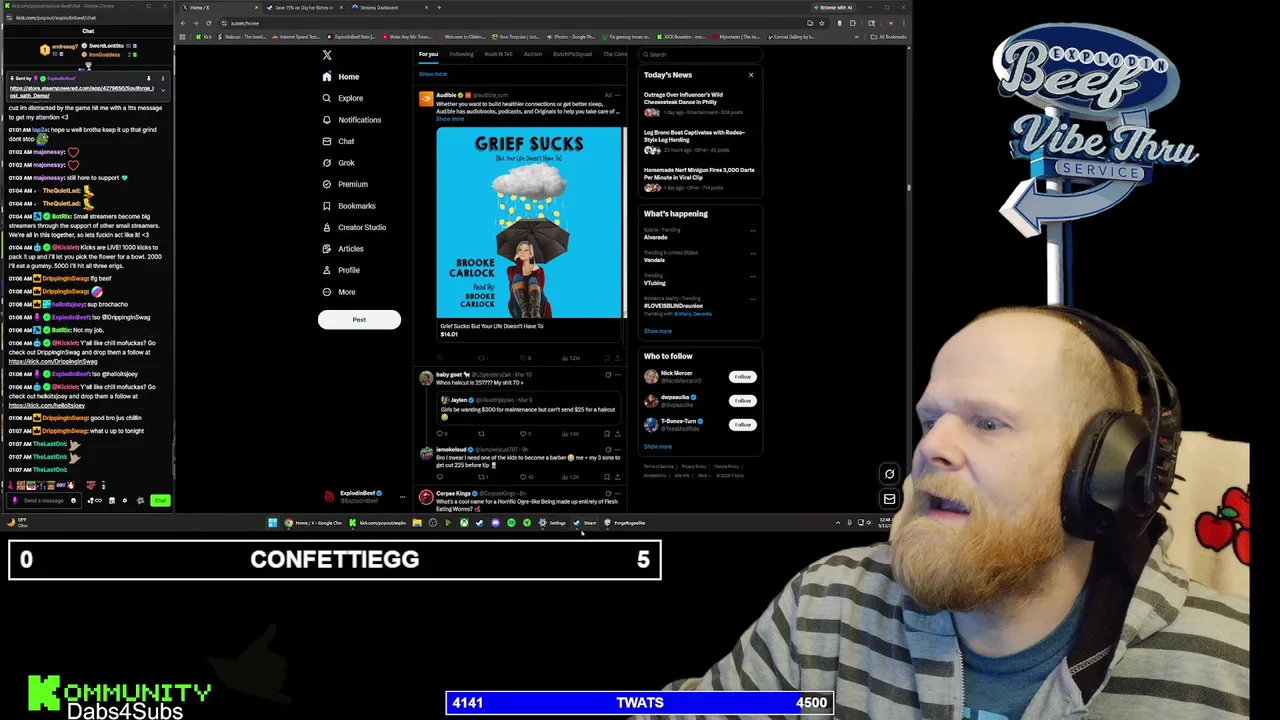Switch to the Following tab
The image size is (1280, 720).
point(461,54)
